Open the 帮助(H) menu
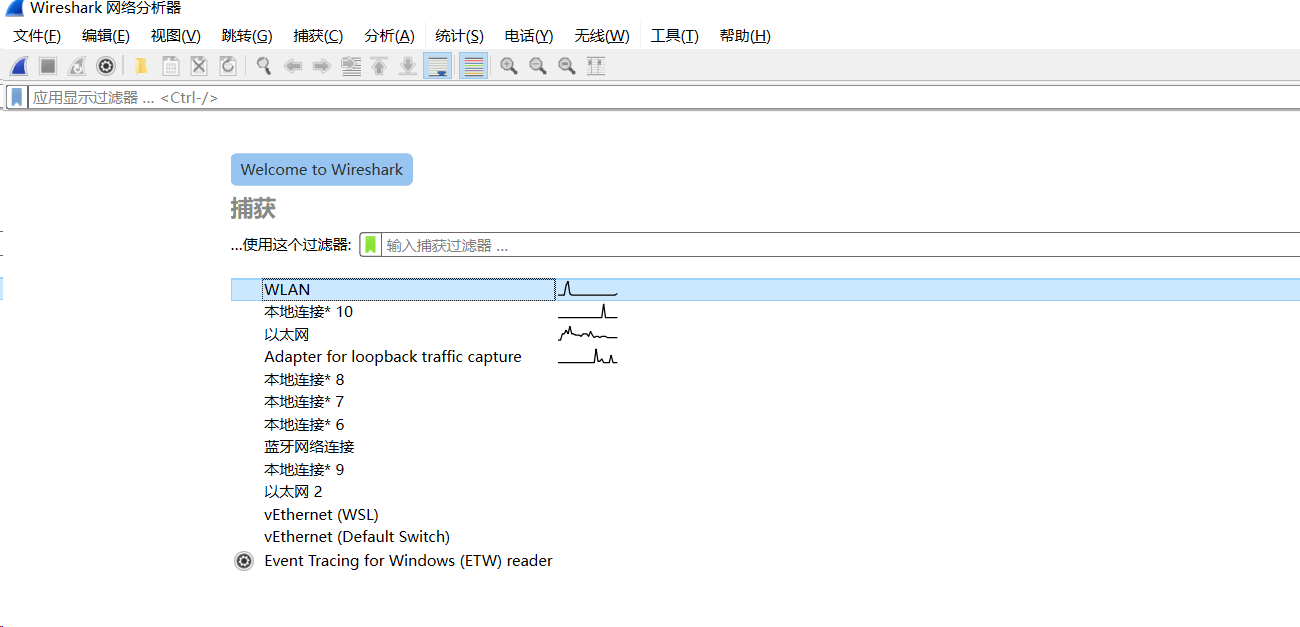The height and width of the screenshot is (627, 1300). tap(745, 36)
